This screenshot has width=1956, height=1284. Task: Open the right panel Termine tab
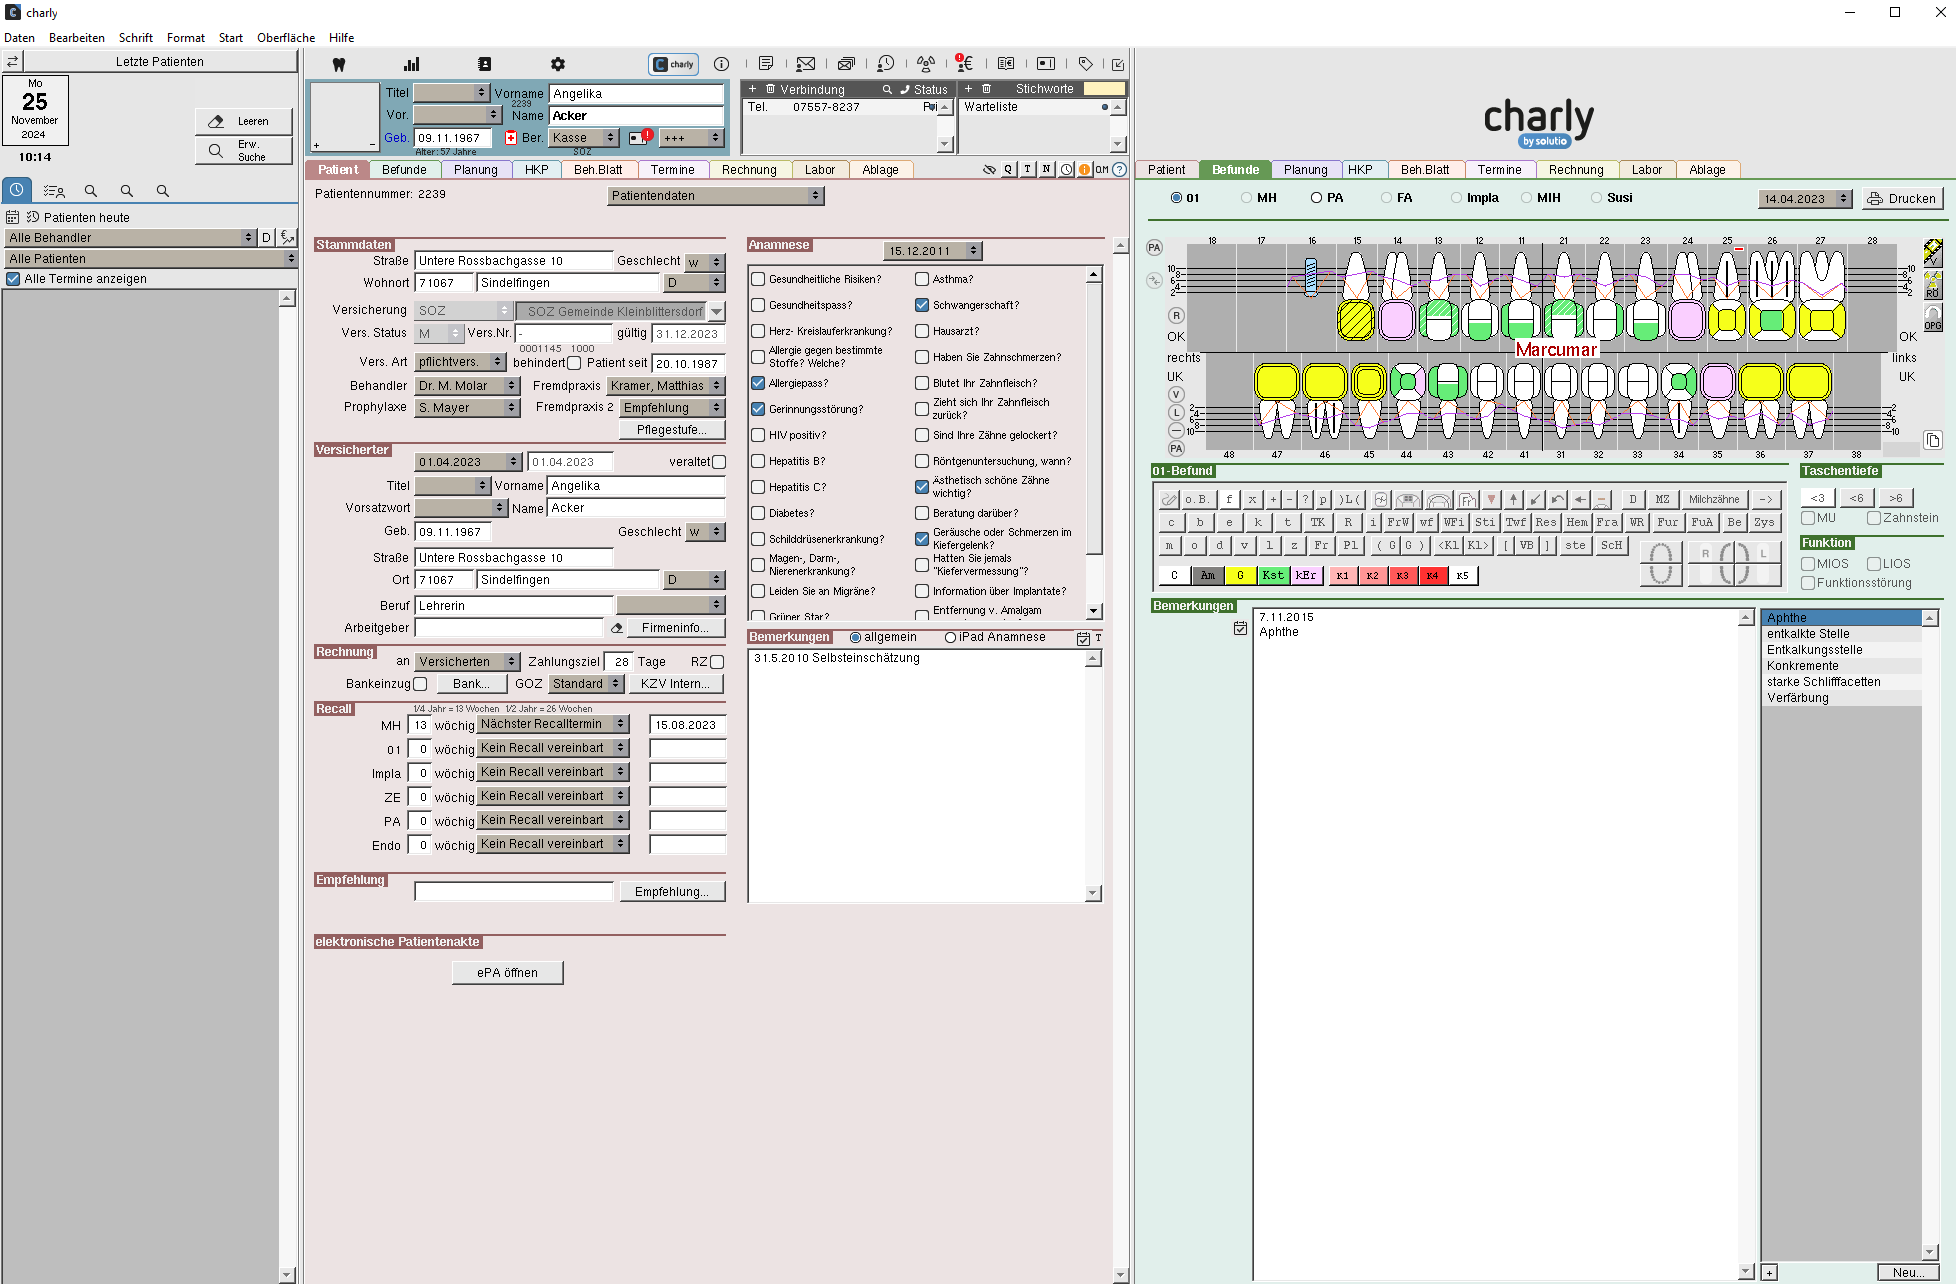(1499, 170)
